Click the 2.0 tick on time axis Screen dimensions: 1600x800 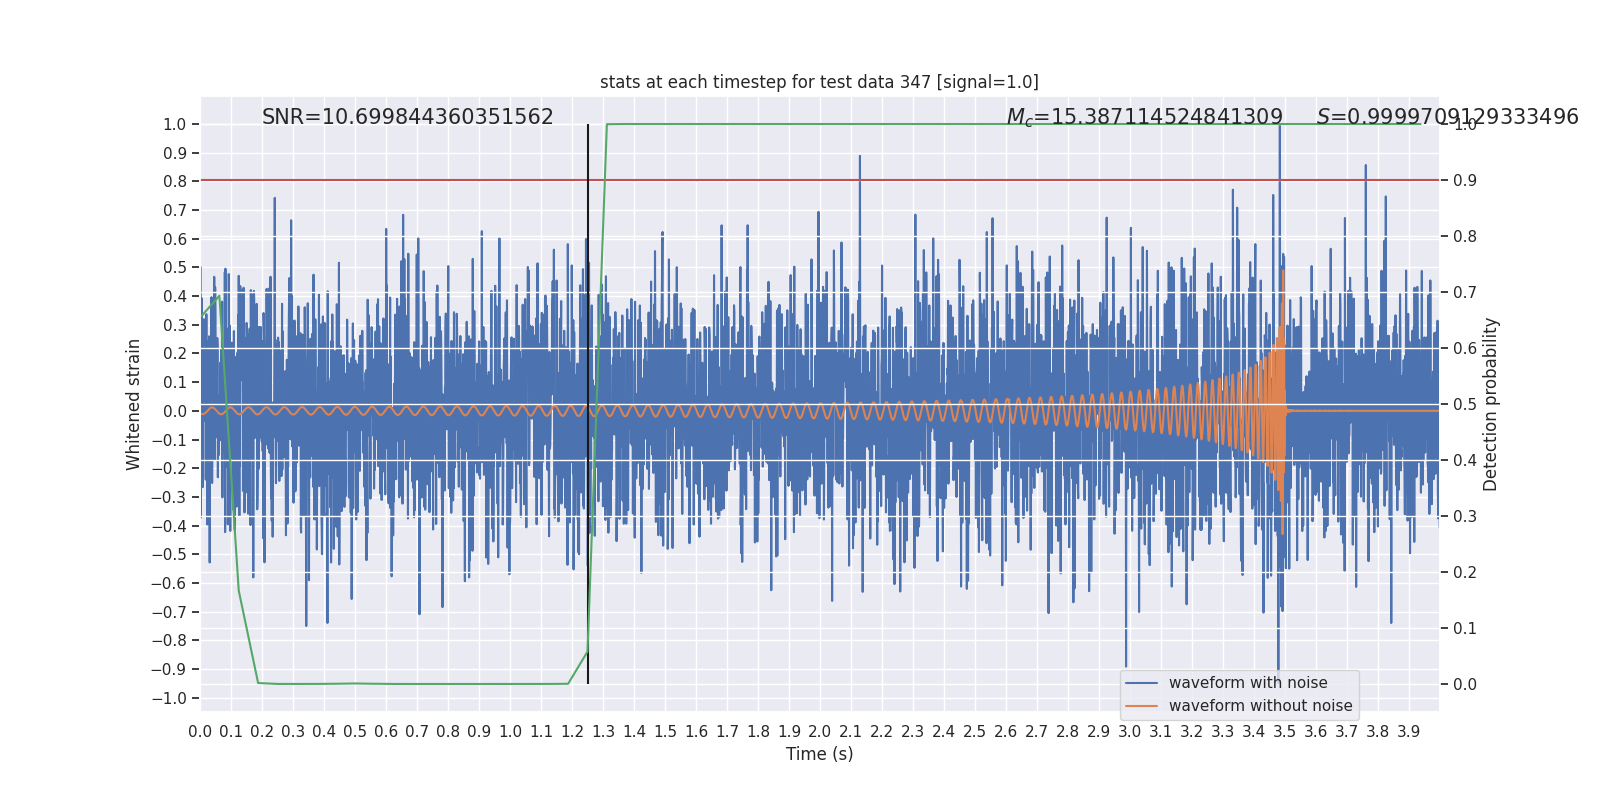pos(820,732)
